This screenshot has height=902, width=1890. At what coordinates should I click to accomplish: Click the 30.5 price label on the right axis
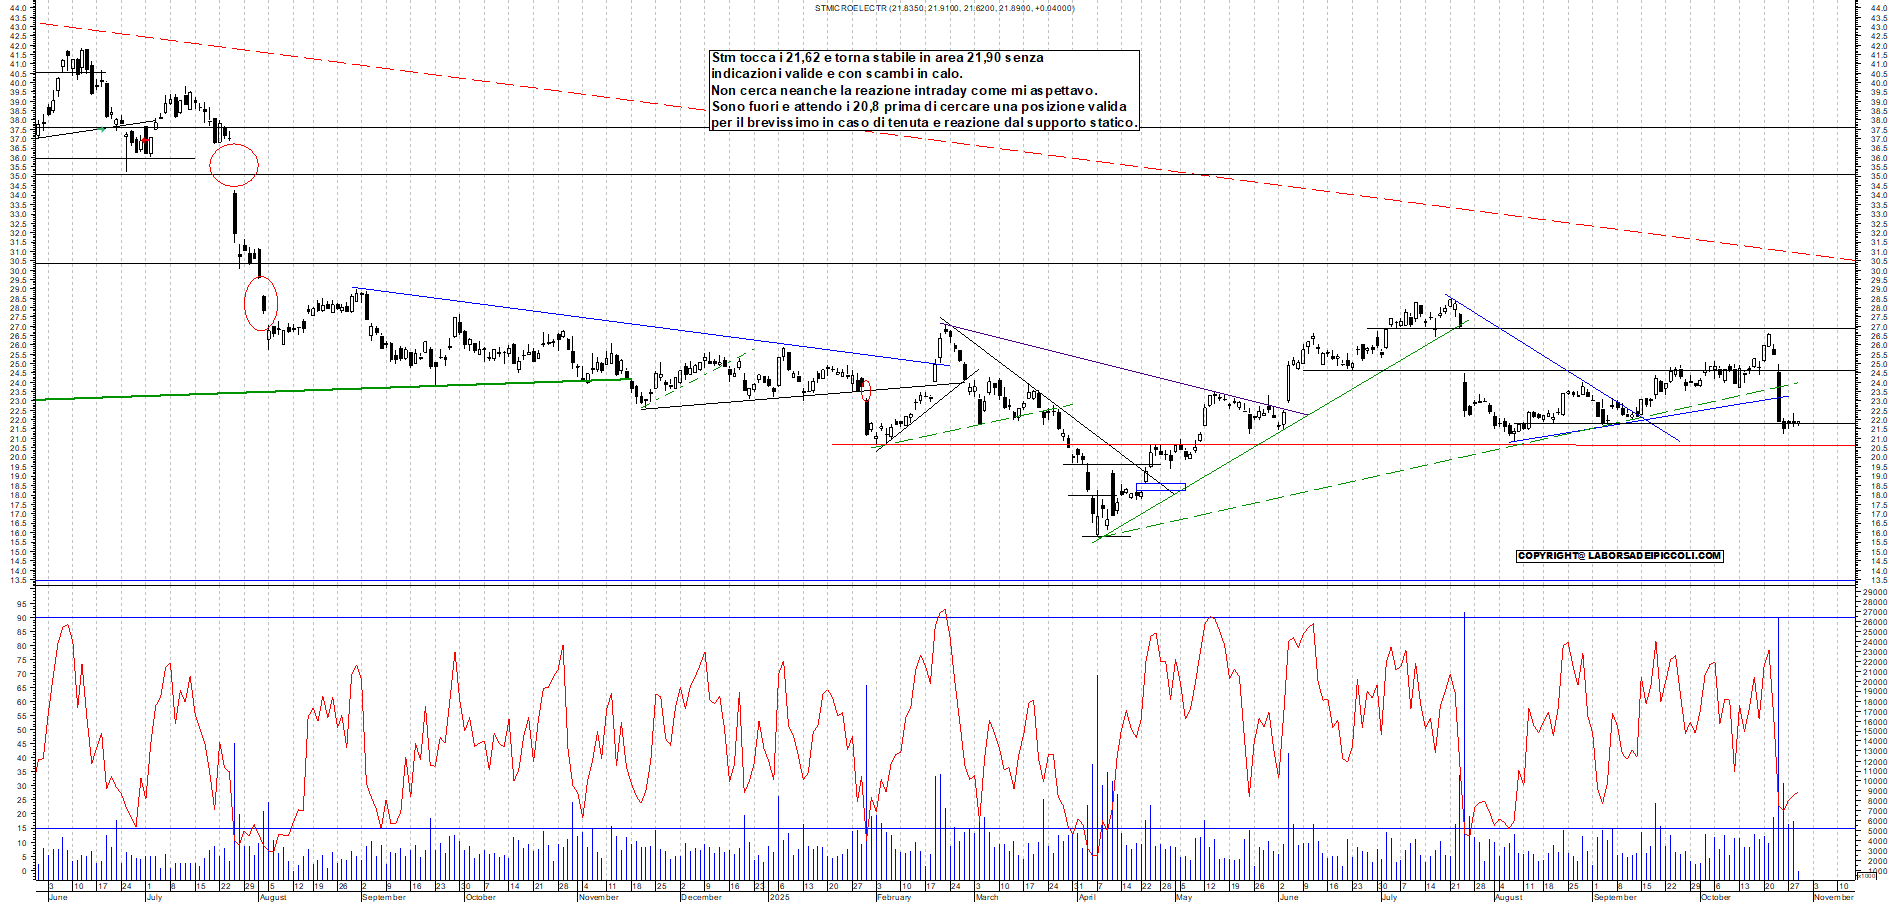[x=1877, y=262]
